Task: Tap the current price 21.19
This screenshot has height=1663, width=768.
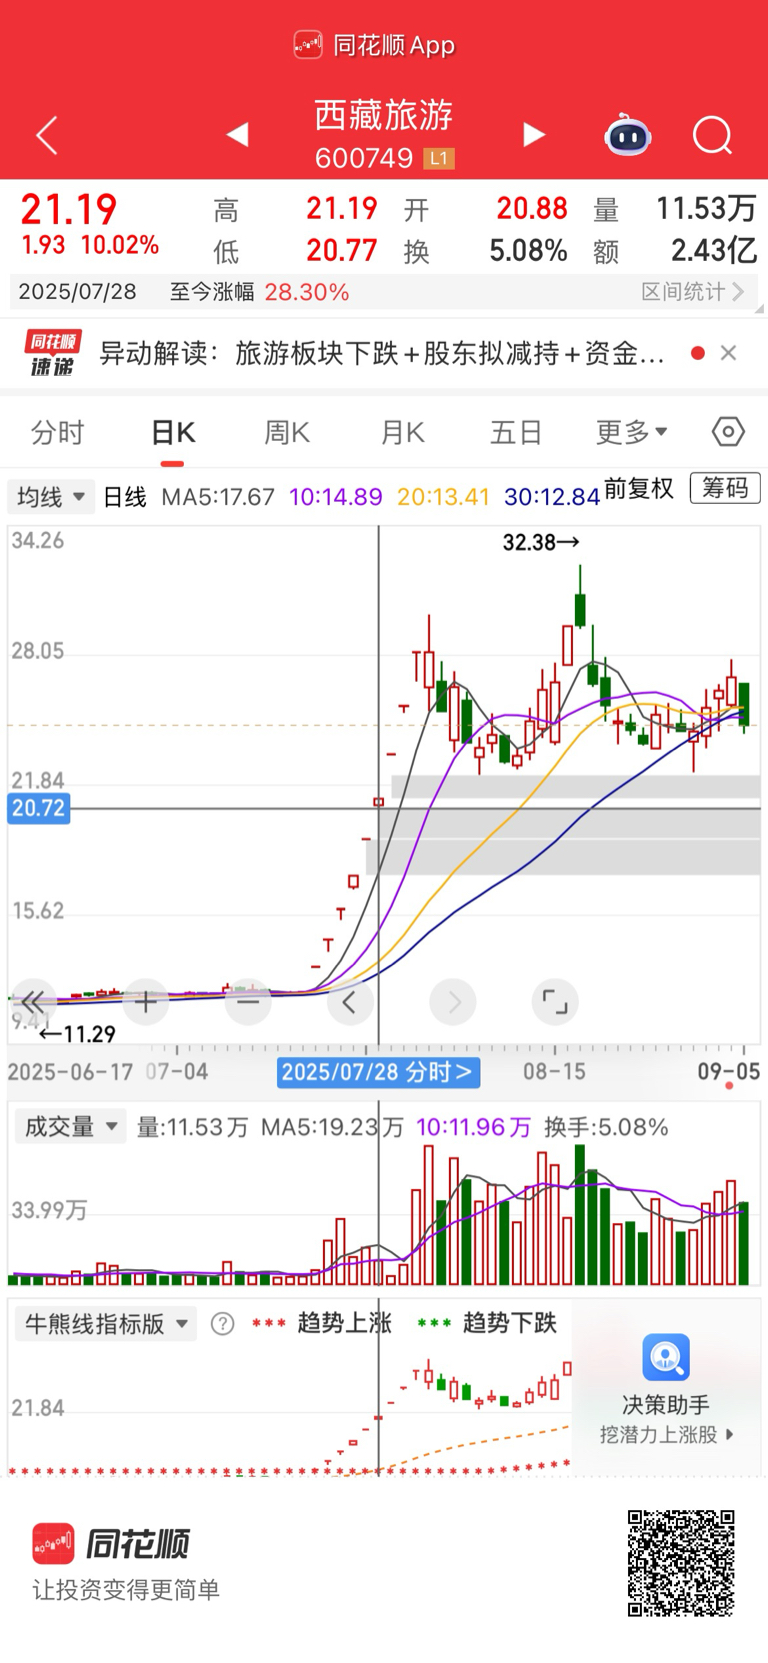Action: [69, 209]
